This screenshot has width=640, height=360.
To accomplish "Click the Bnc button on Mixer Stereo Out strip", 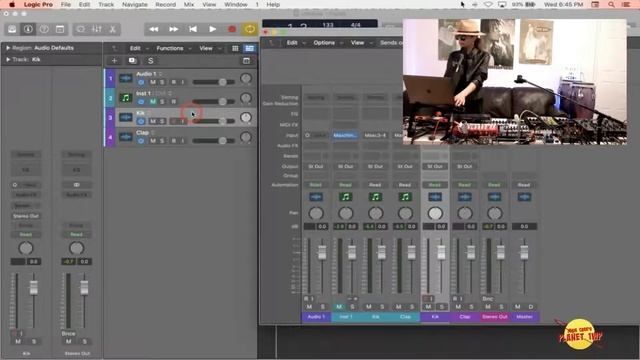I will 488,299.
